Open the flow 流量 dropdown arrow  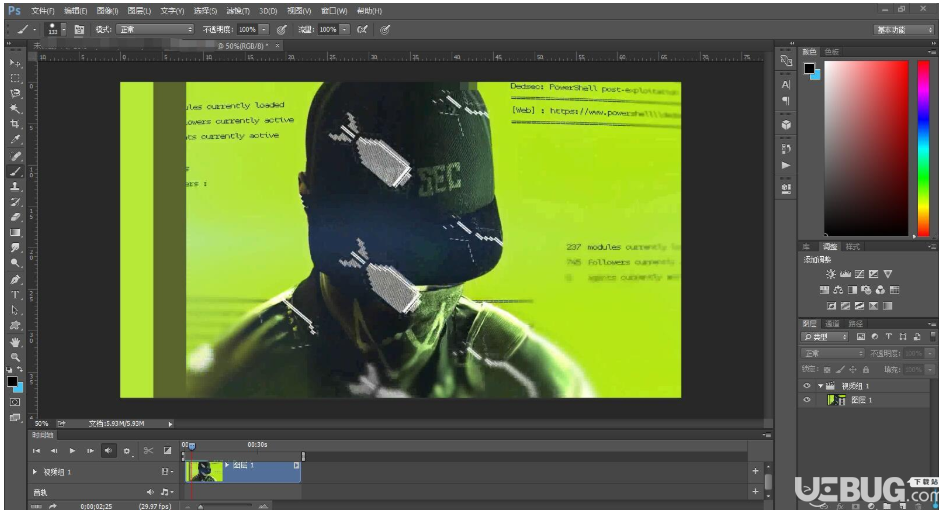click(x=344, y=29)
